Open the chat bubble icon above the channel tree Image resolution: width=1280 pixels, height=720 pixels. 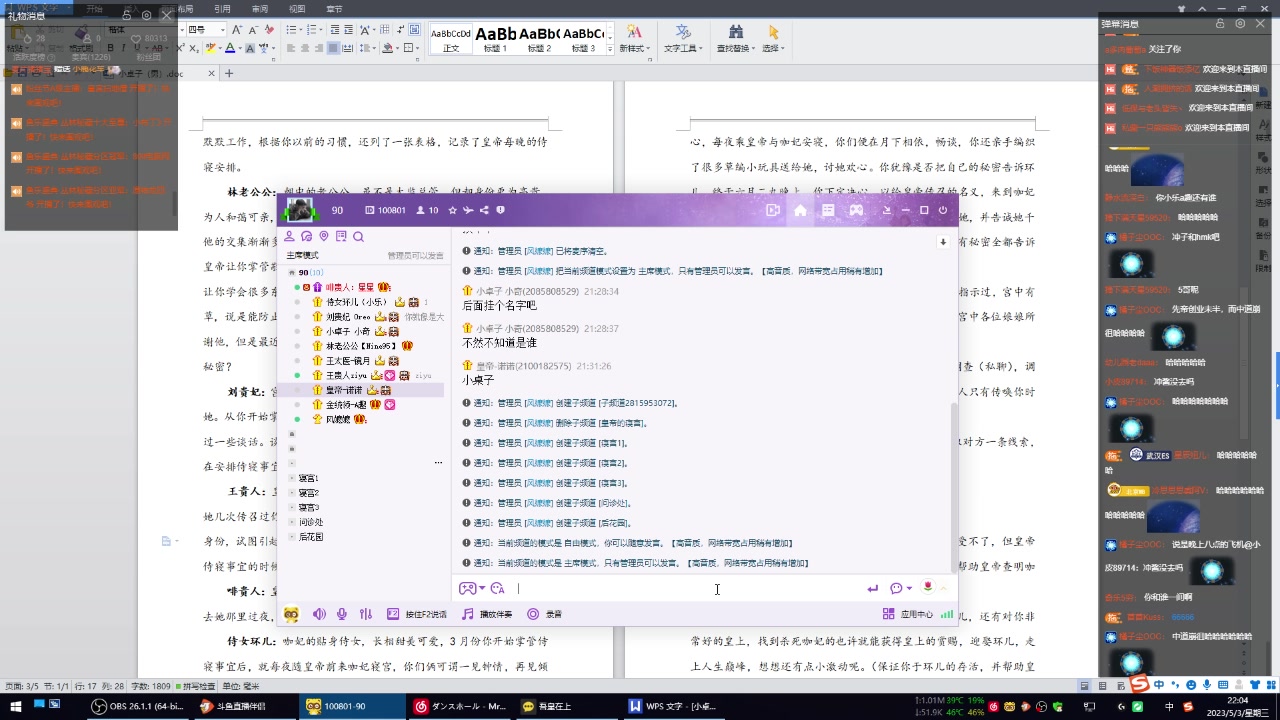tap(307, 236)
